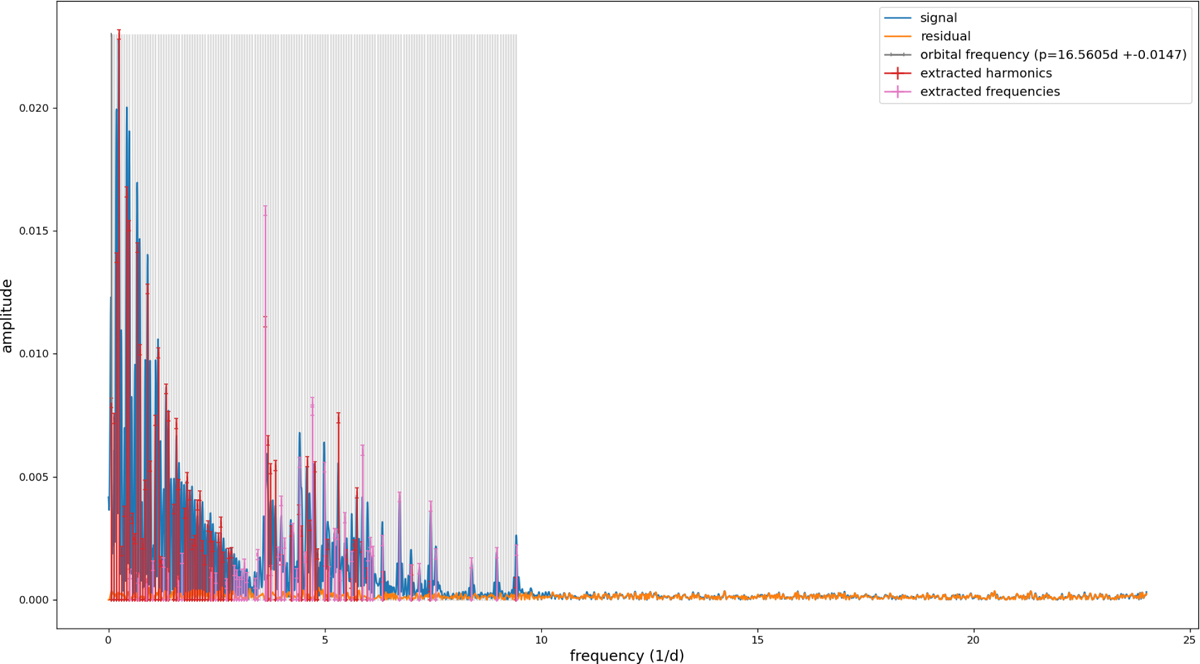Click the gray orbital frequency legend marker

[x=898, y=55]
